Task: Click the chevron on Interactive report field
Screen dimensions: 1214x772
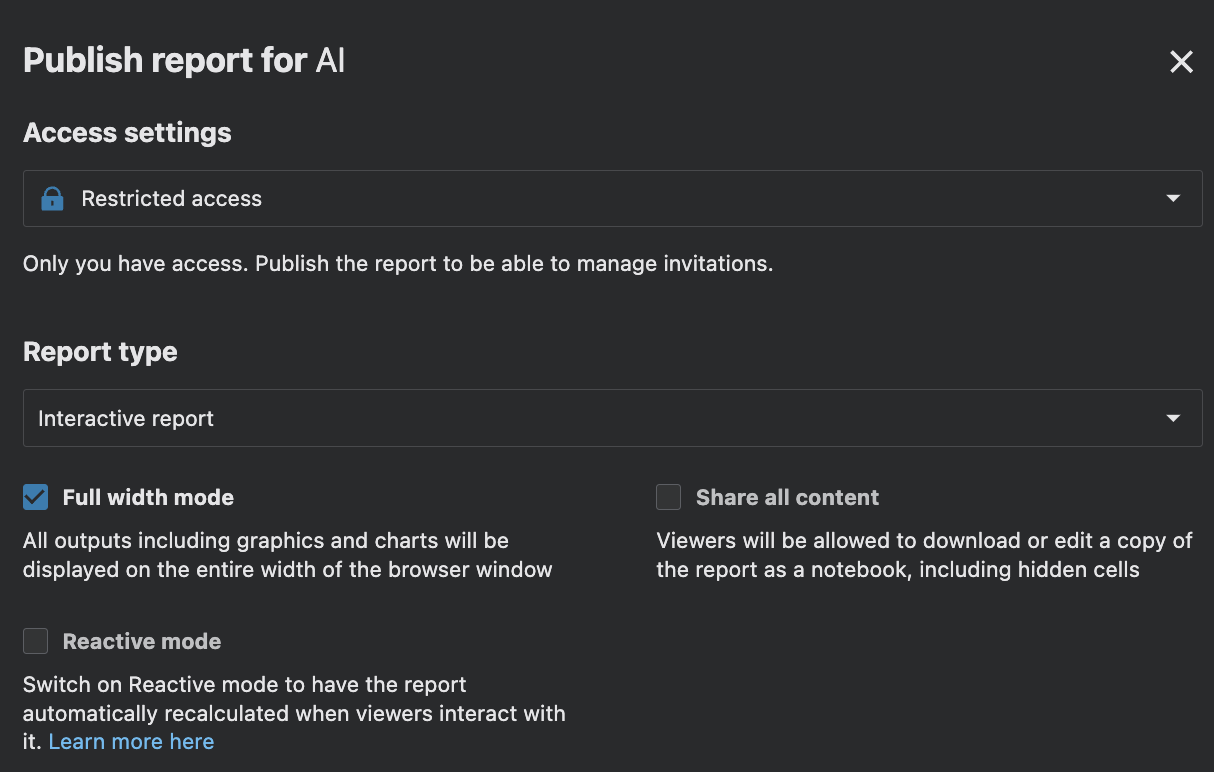Action: (x=1172, y=418)
